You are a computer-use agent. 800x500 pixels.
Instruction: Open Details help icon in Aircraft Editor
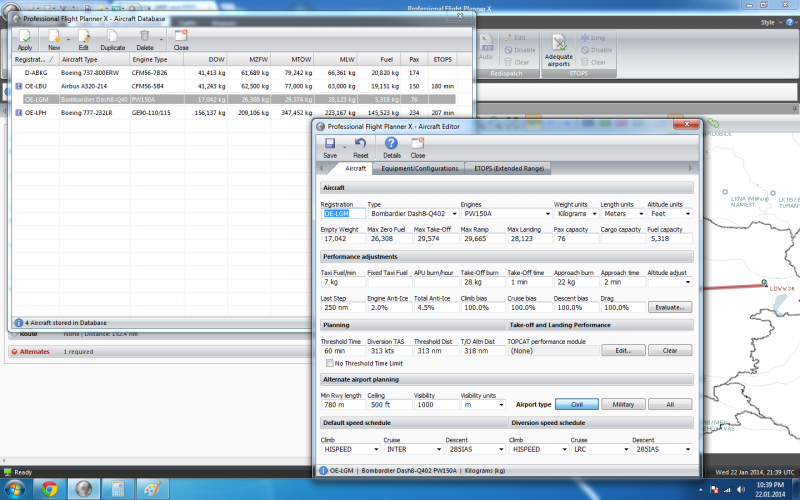(391, 144)
